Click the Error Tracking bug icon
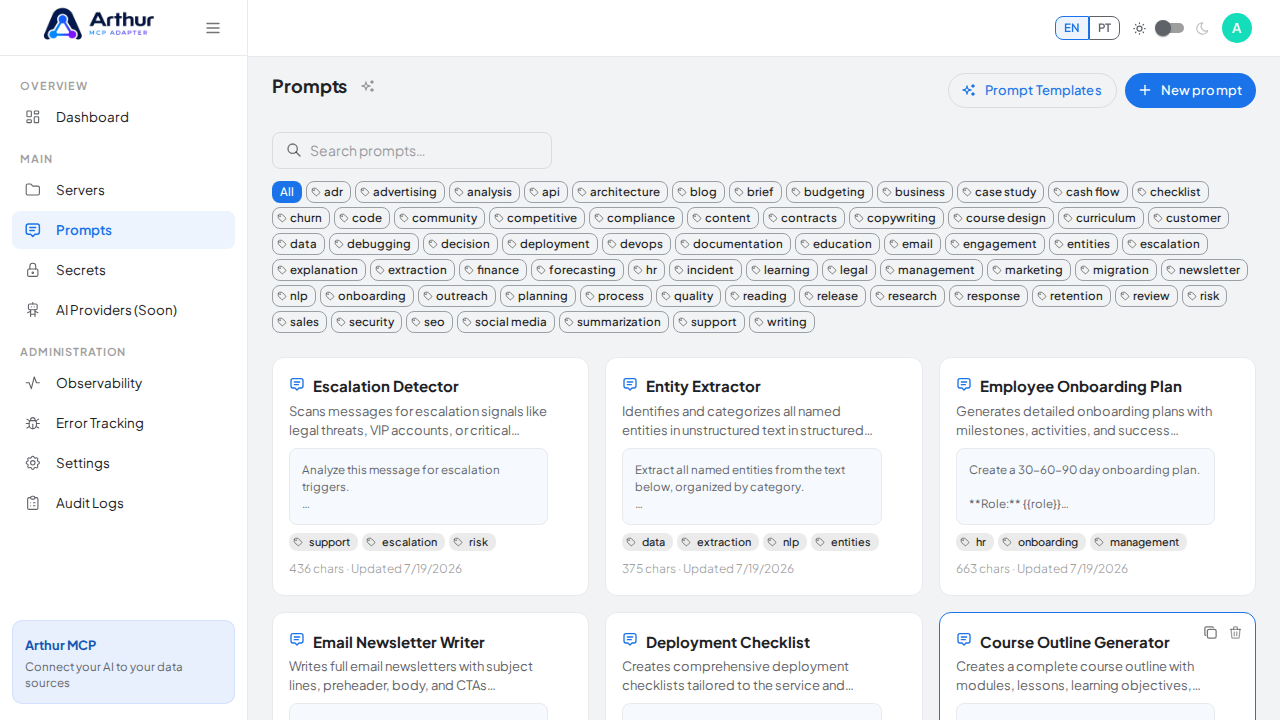The height and width of the screenshot is (720, 1280). point(33,423)
